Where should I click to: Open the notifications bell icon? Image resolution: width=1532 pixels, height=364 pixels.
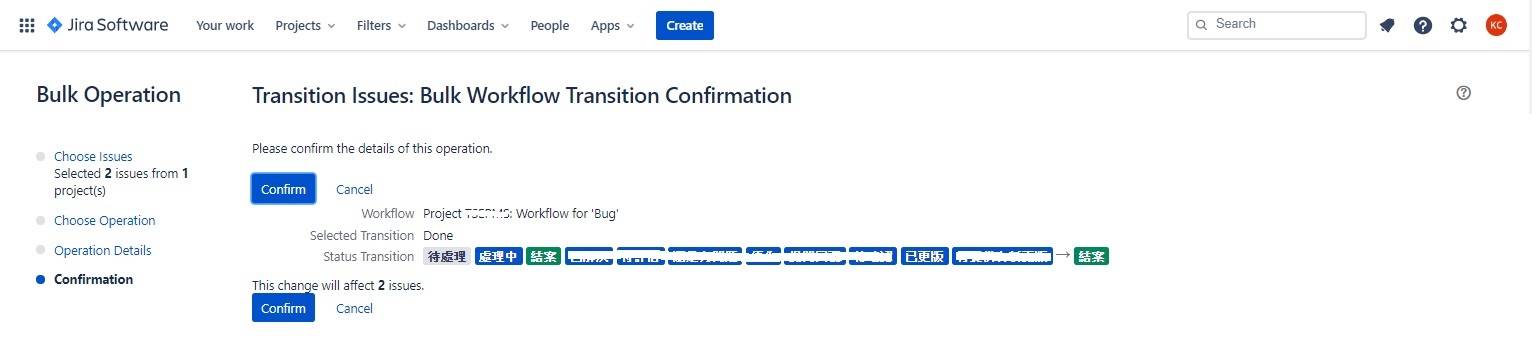(1387, 25)
